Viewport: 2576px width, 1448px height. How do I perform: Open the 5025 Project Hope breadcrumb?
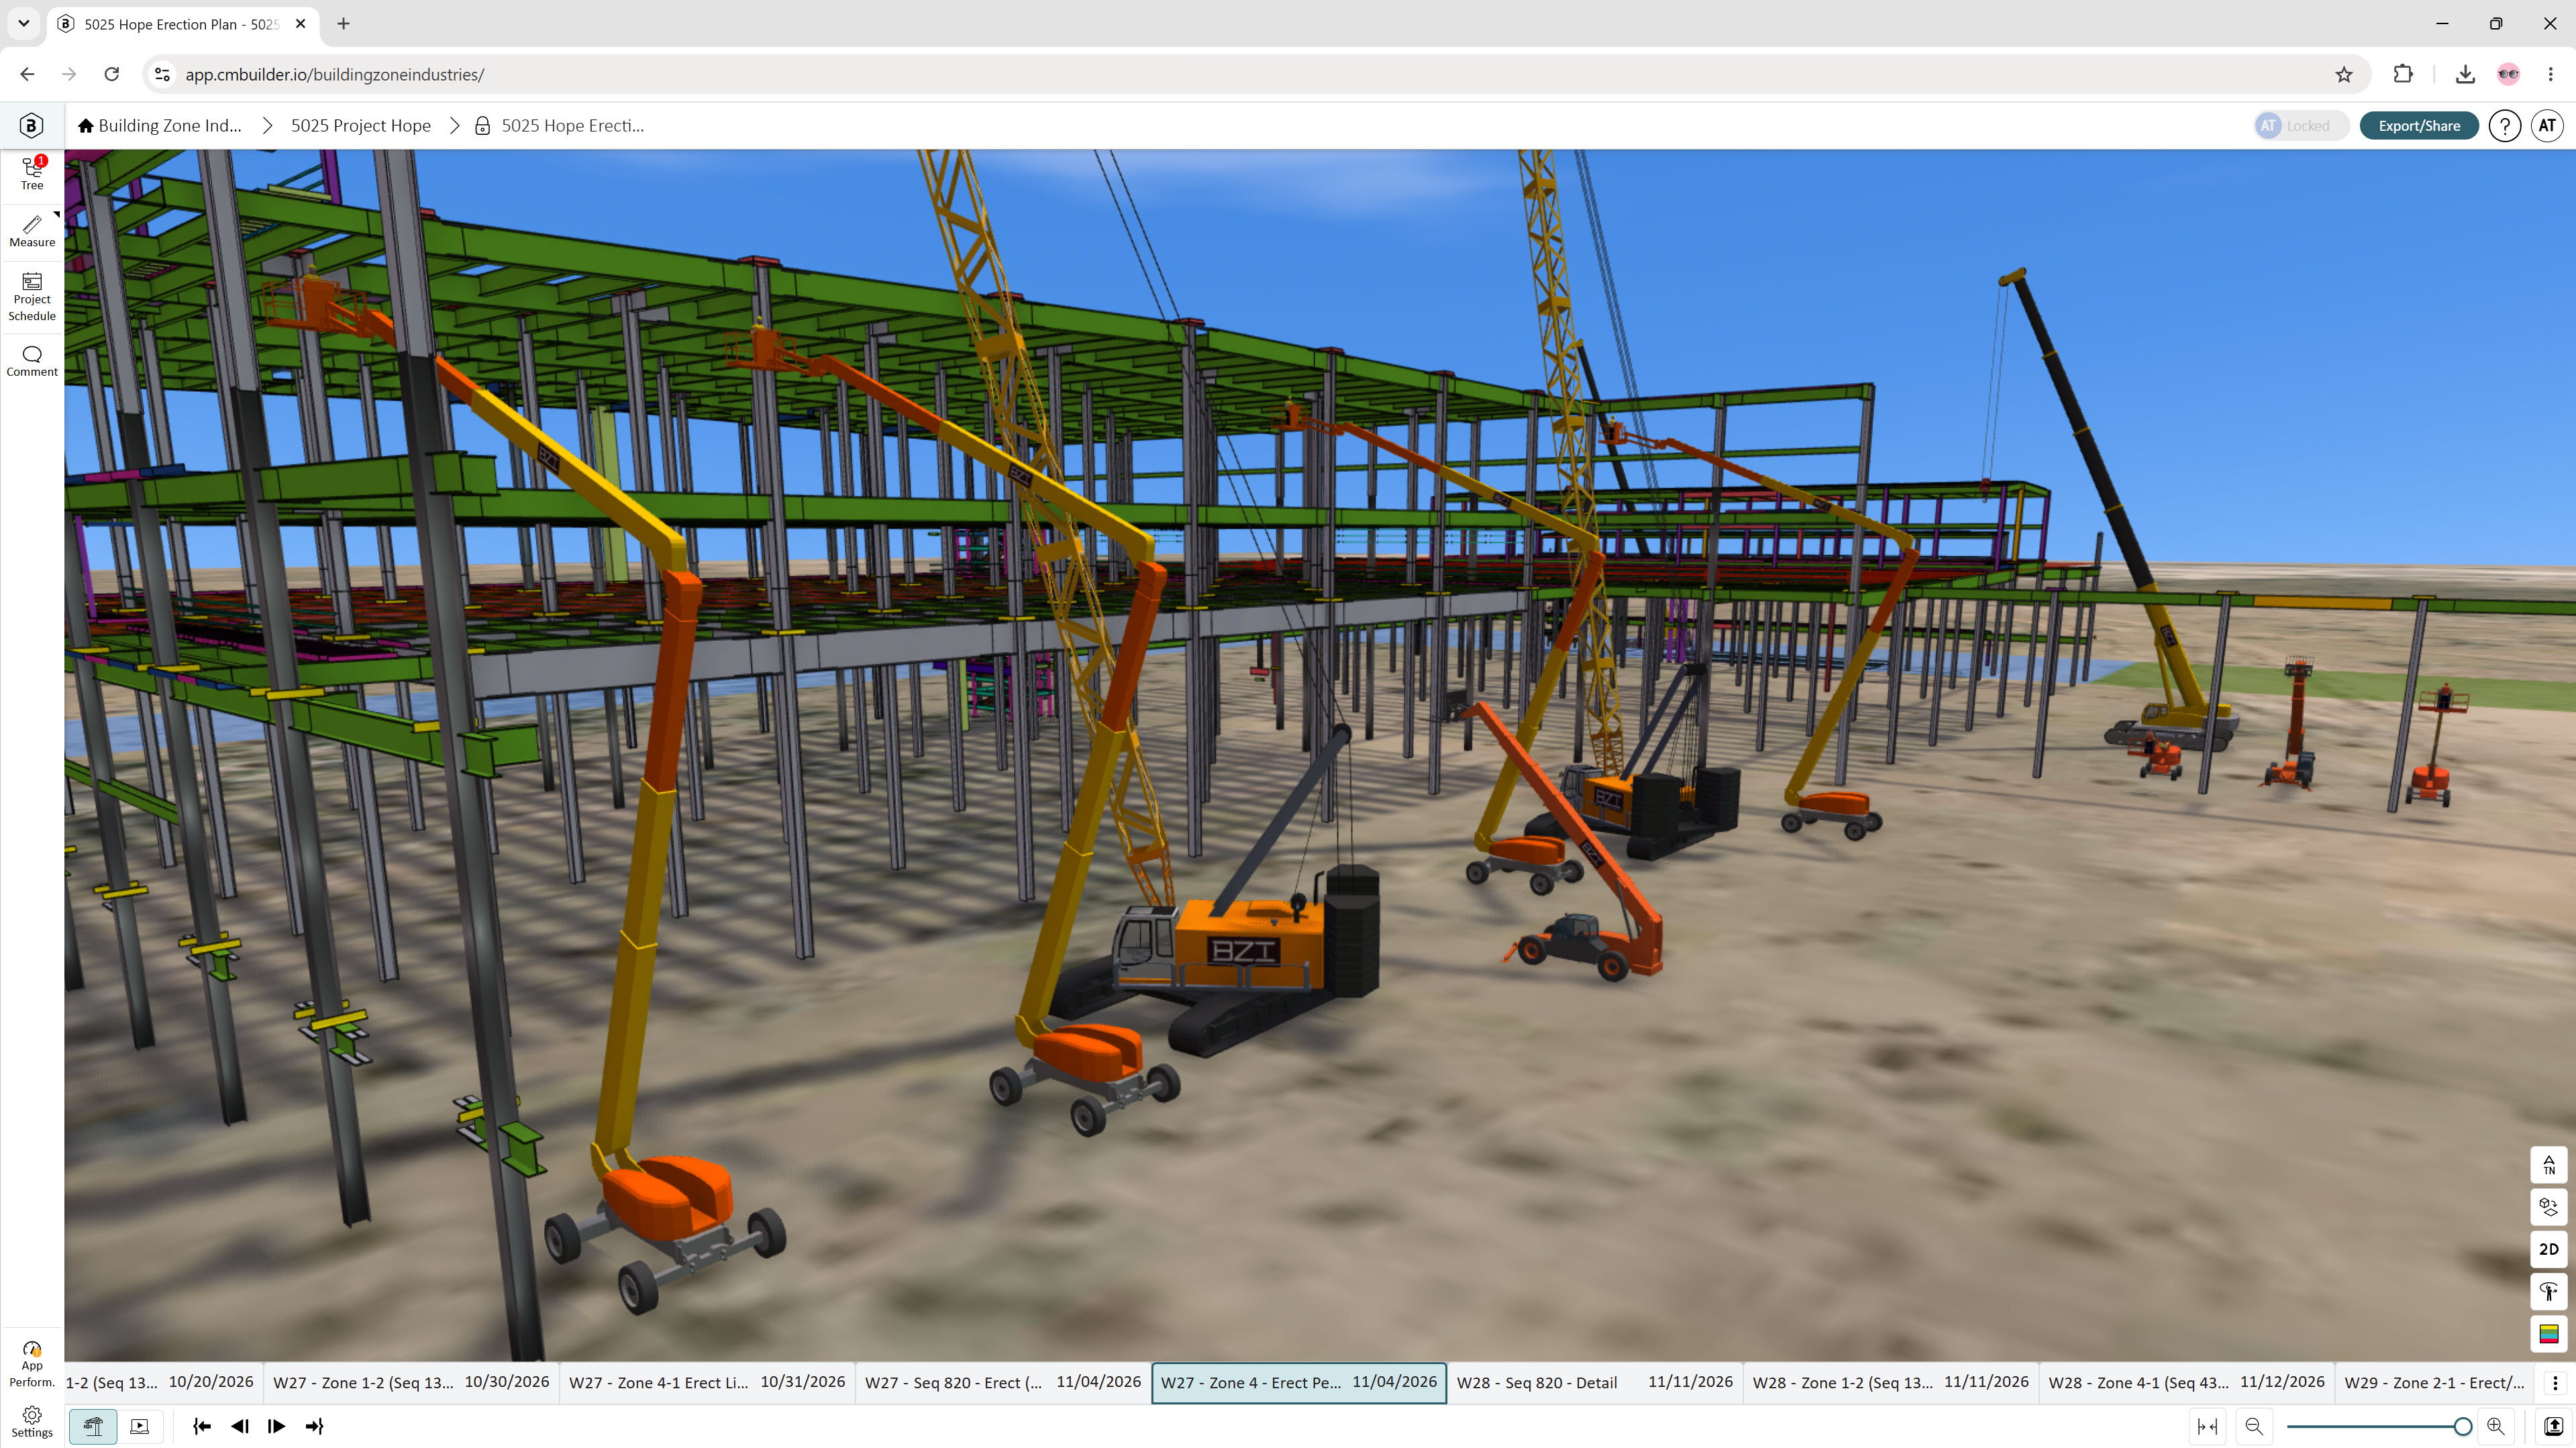pyautogui.click(x=360, y=125)
